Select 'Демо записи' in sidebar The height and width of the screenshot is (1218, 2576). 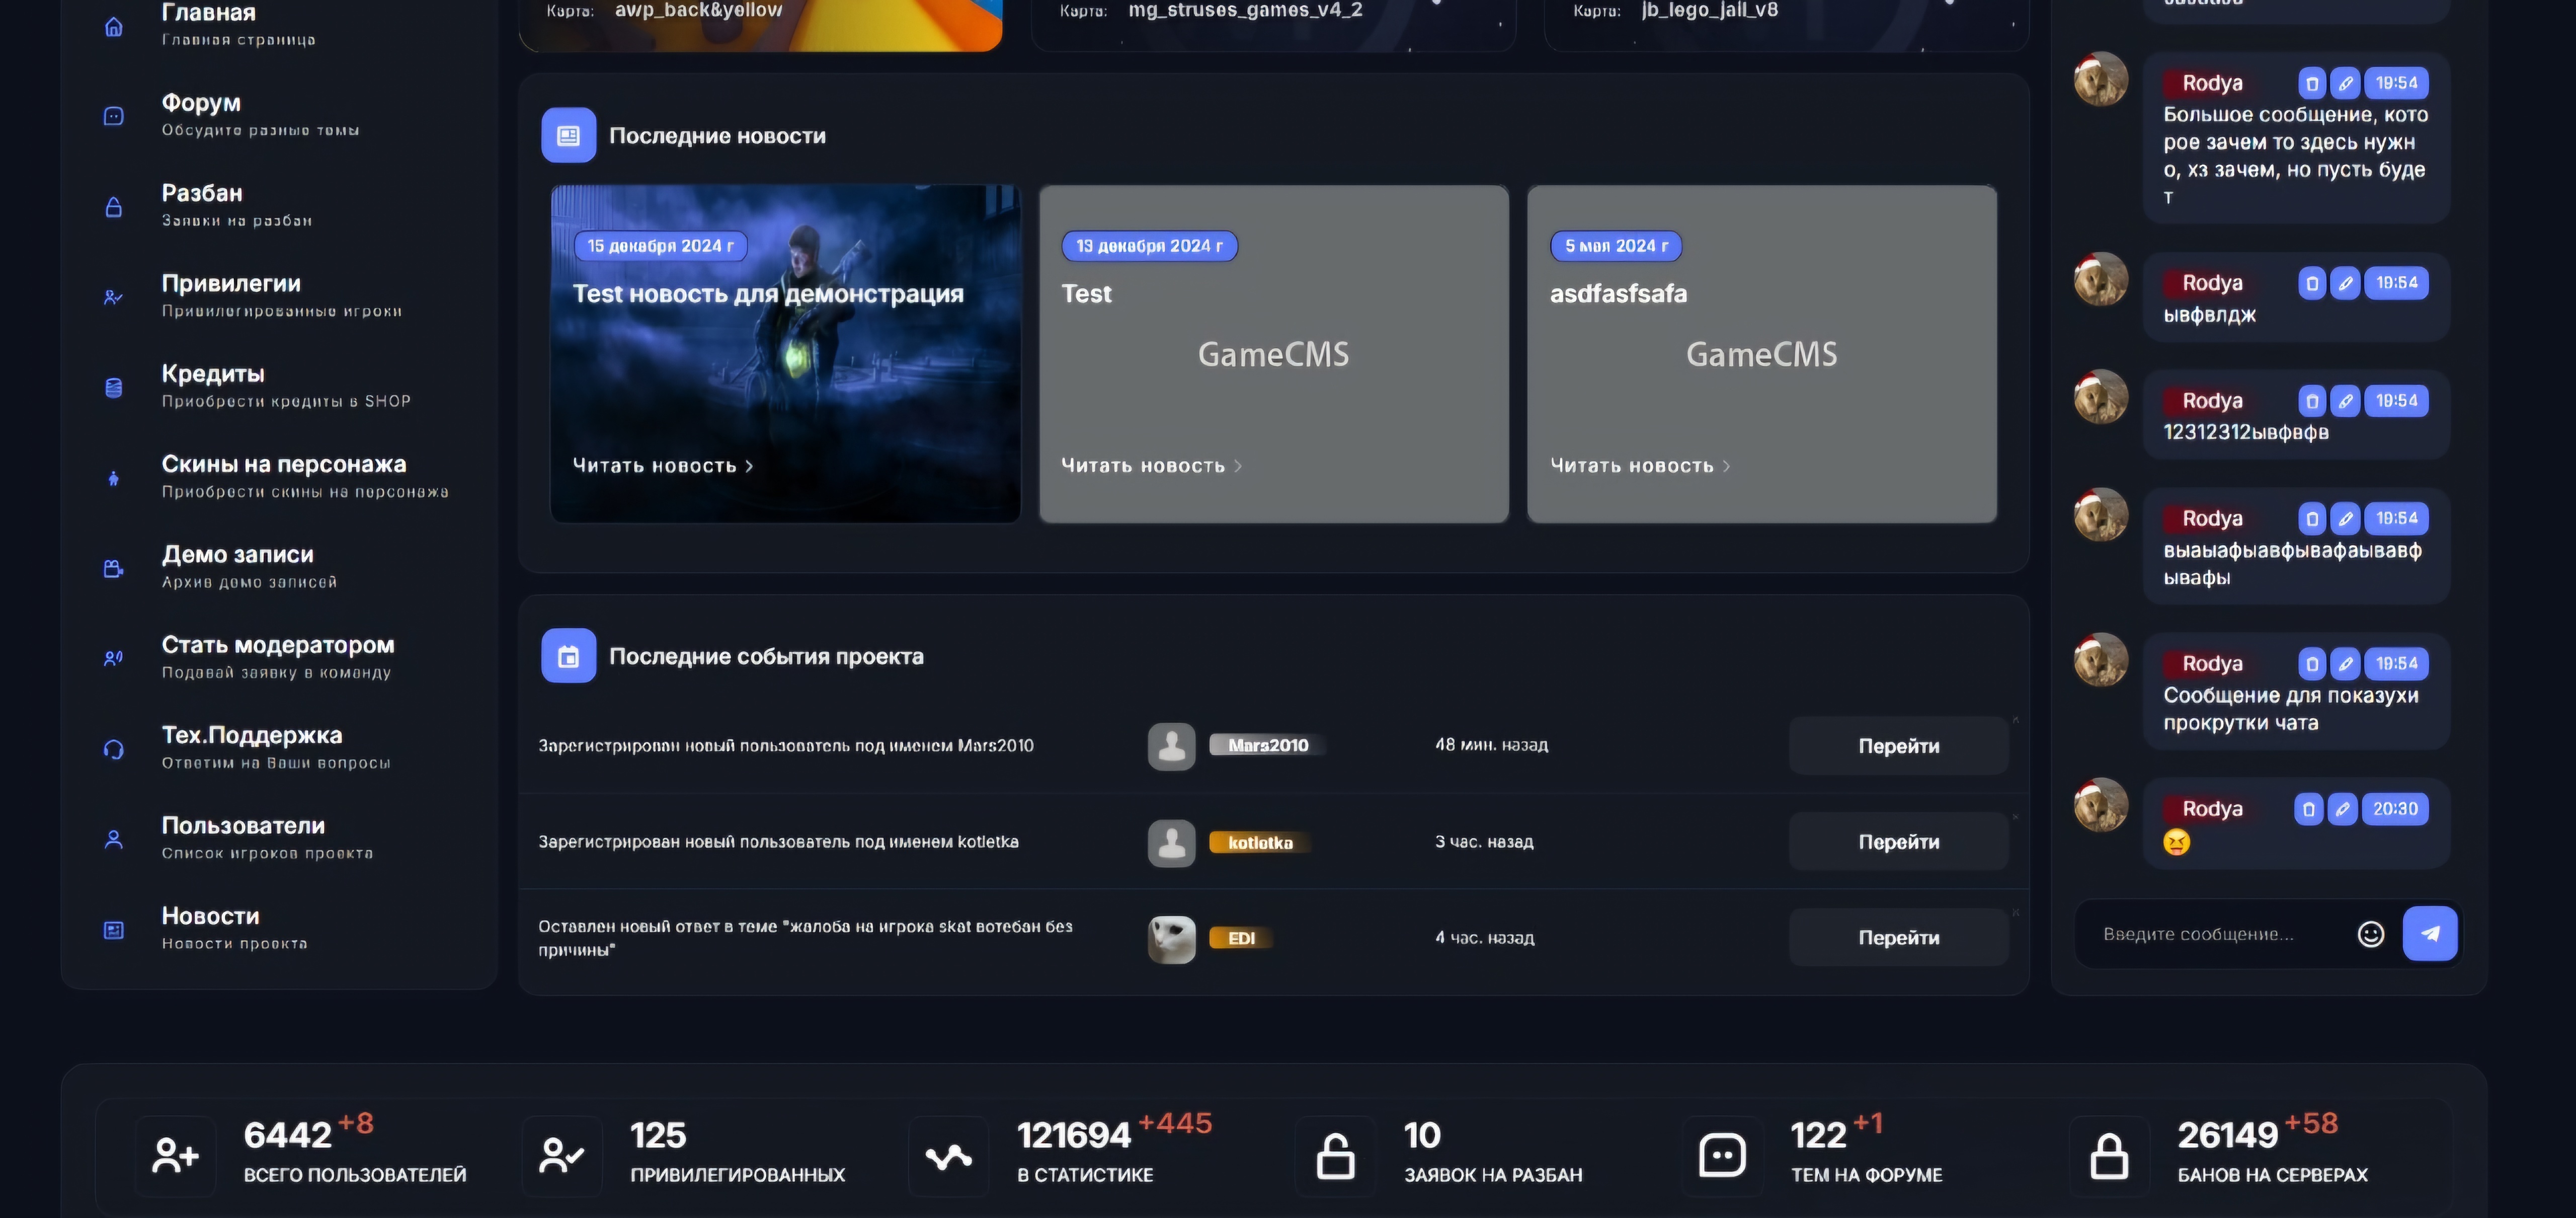point(237,555)
